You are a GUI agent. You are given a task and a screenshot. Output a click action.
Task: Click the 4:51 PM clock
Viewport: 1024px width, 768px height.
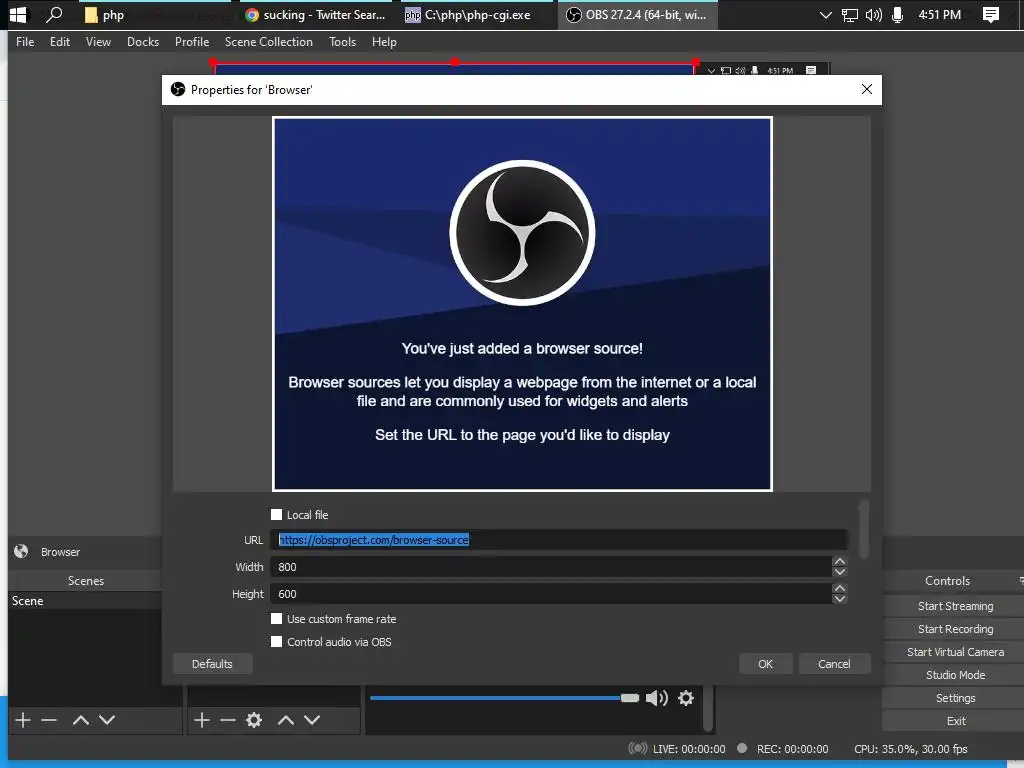coord(939,14)
